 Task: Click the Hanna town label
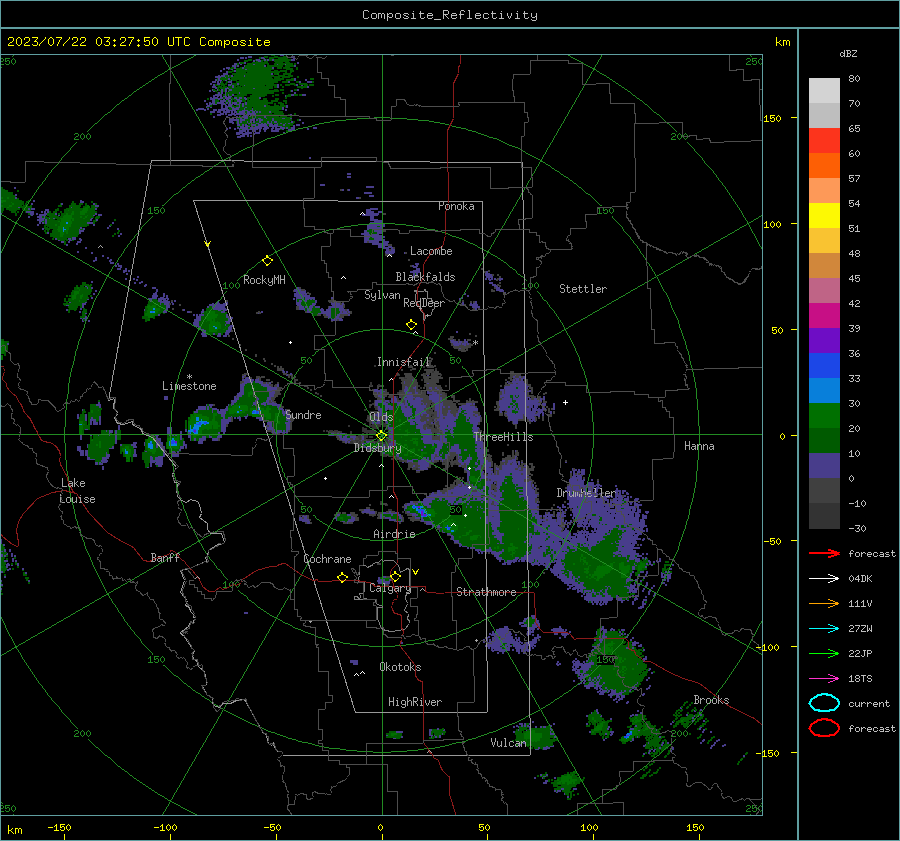699,446
